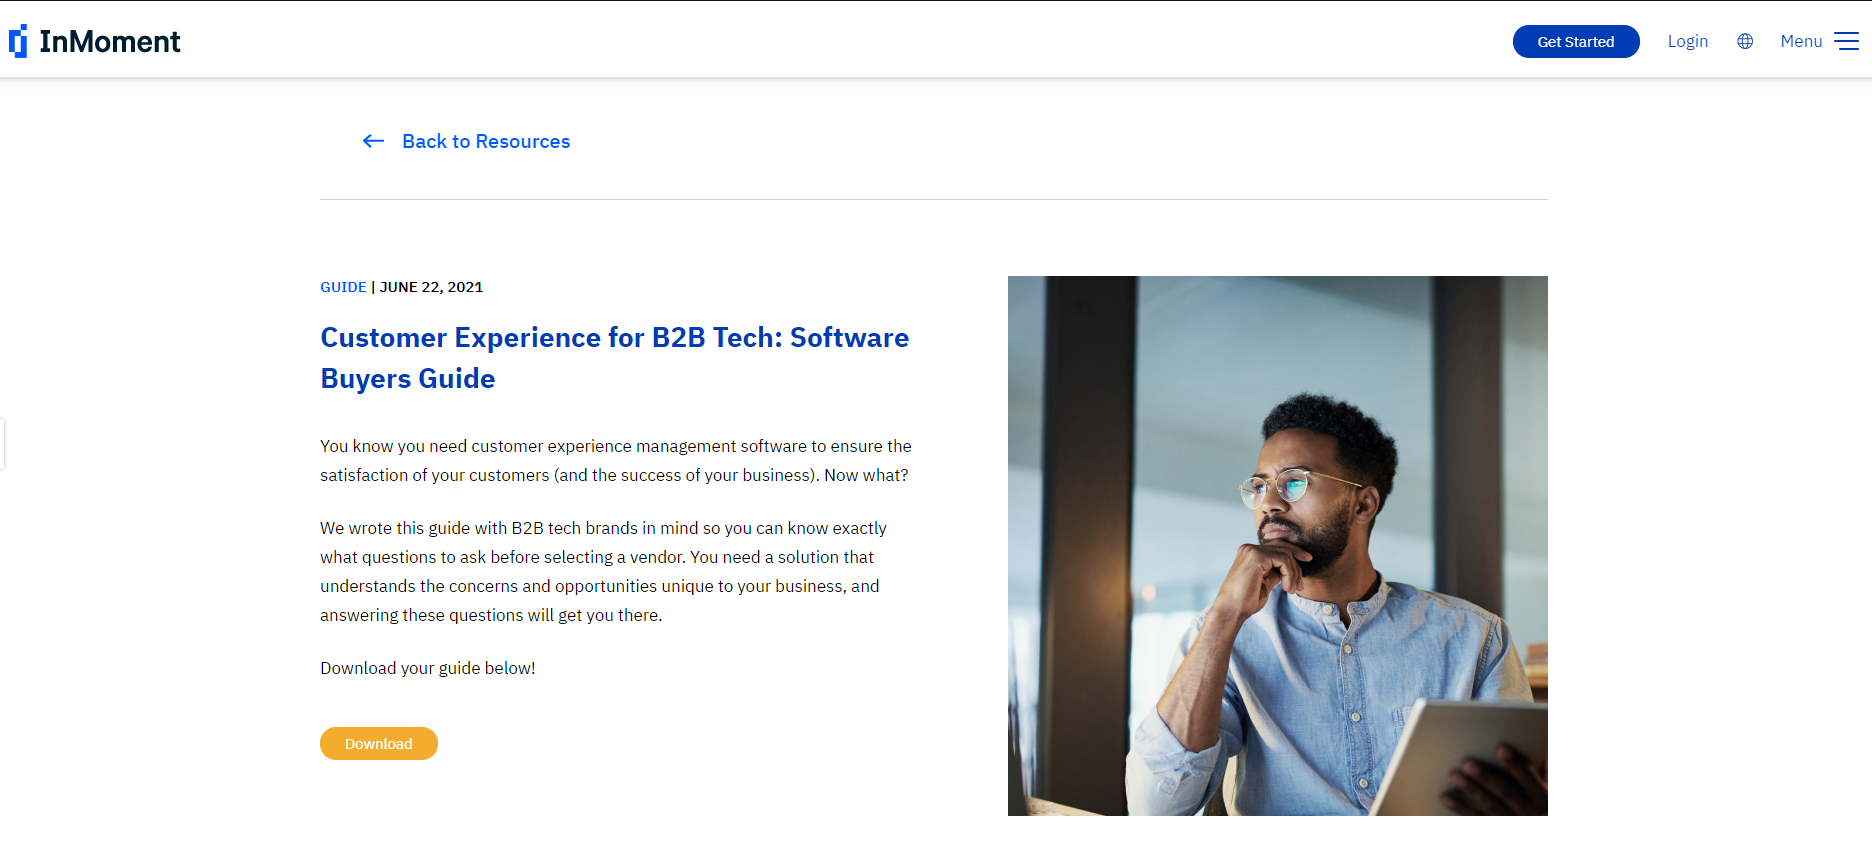
Task: Click the small tab on left edge
Action: coord(3,444)
